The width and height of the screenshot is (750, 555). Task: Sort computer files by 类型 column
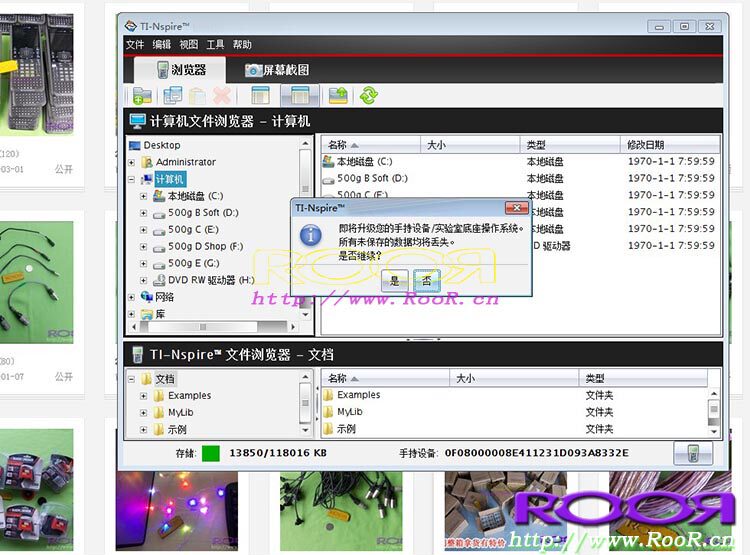coord(570,144)
